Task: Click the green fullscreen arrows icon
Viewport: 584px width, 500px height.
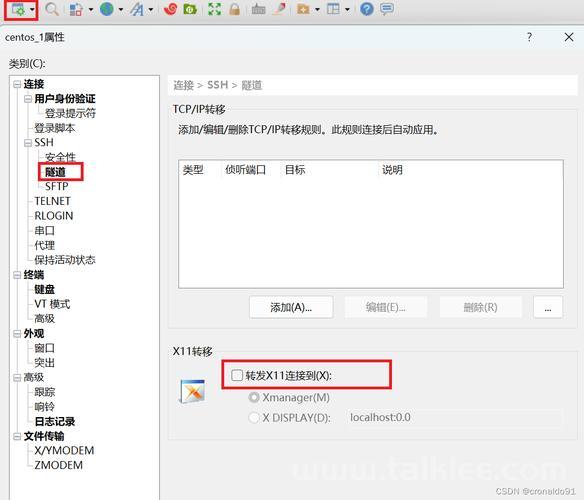Action: click(x=214, y=9)
